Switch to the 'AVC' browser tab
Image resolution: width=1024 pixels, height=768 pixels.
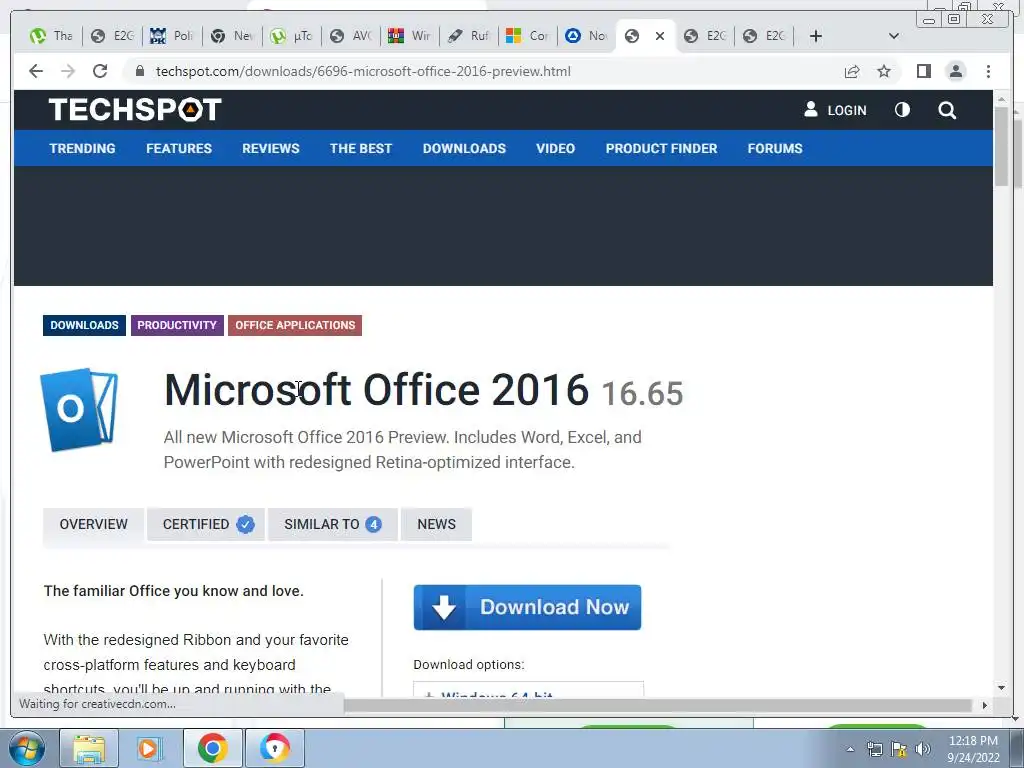(x=351, y=36)
